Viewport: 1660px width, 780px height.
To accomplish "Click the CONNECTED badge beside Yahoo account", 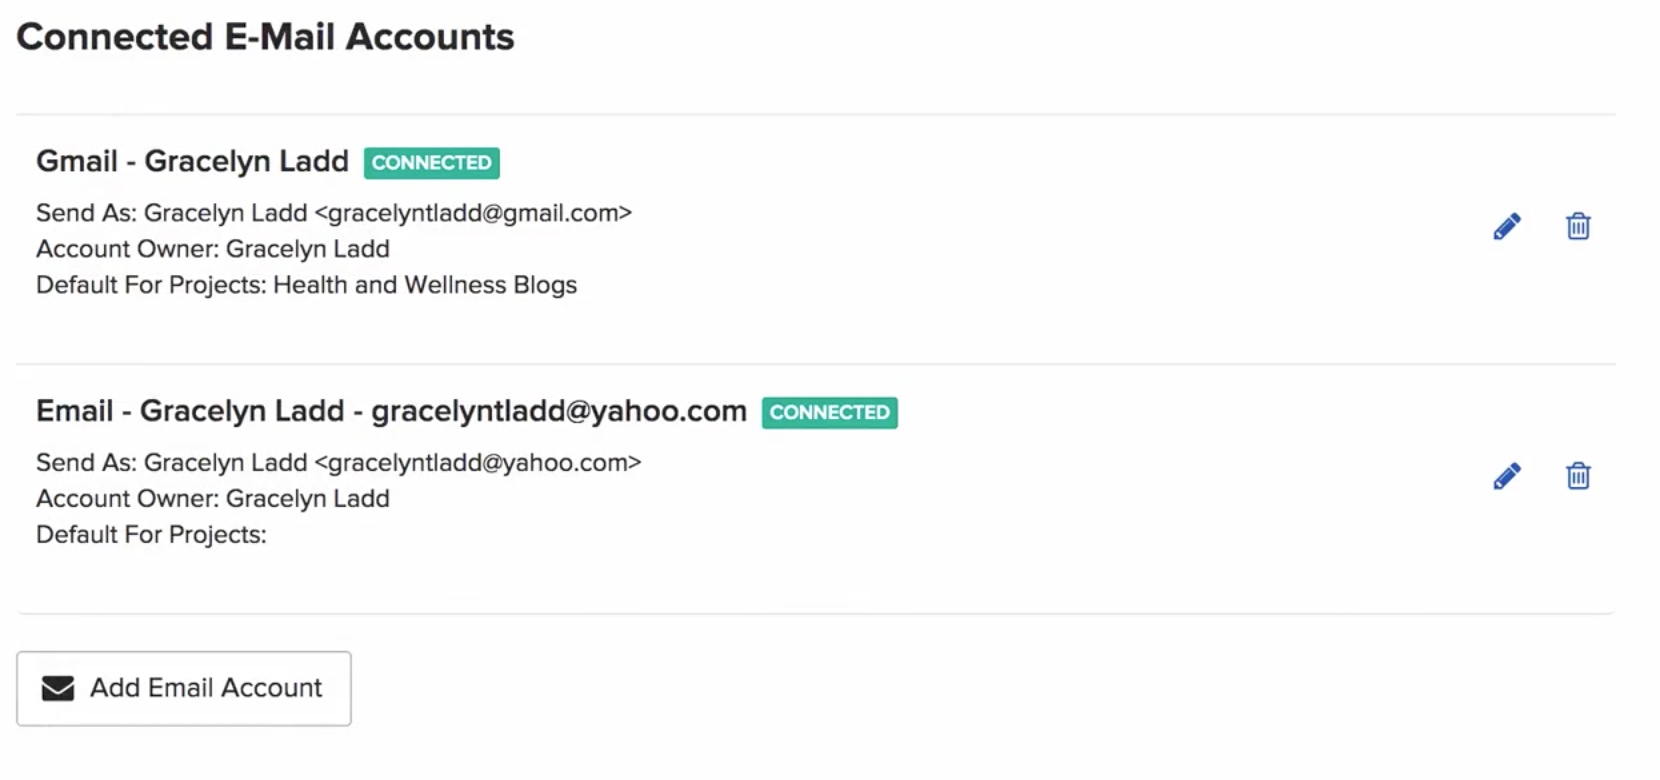I will (x=829, y=413).
